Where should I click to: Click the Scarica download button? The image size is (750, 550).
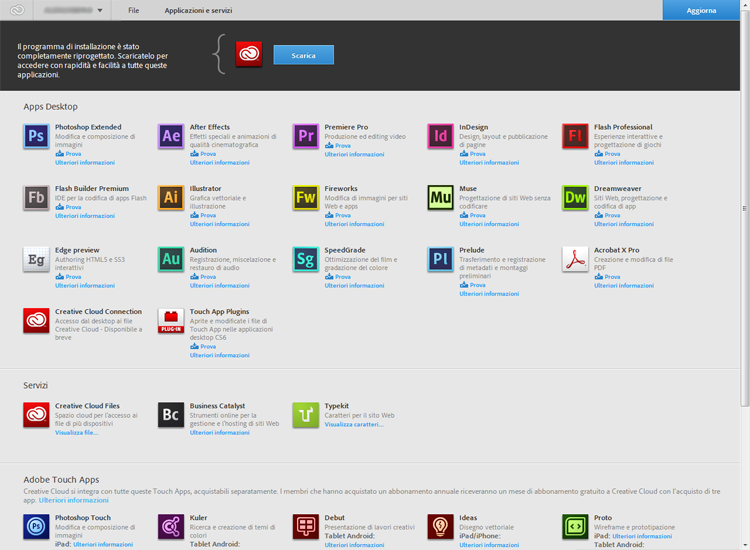(304, 55)
